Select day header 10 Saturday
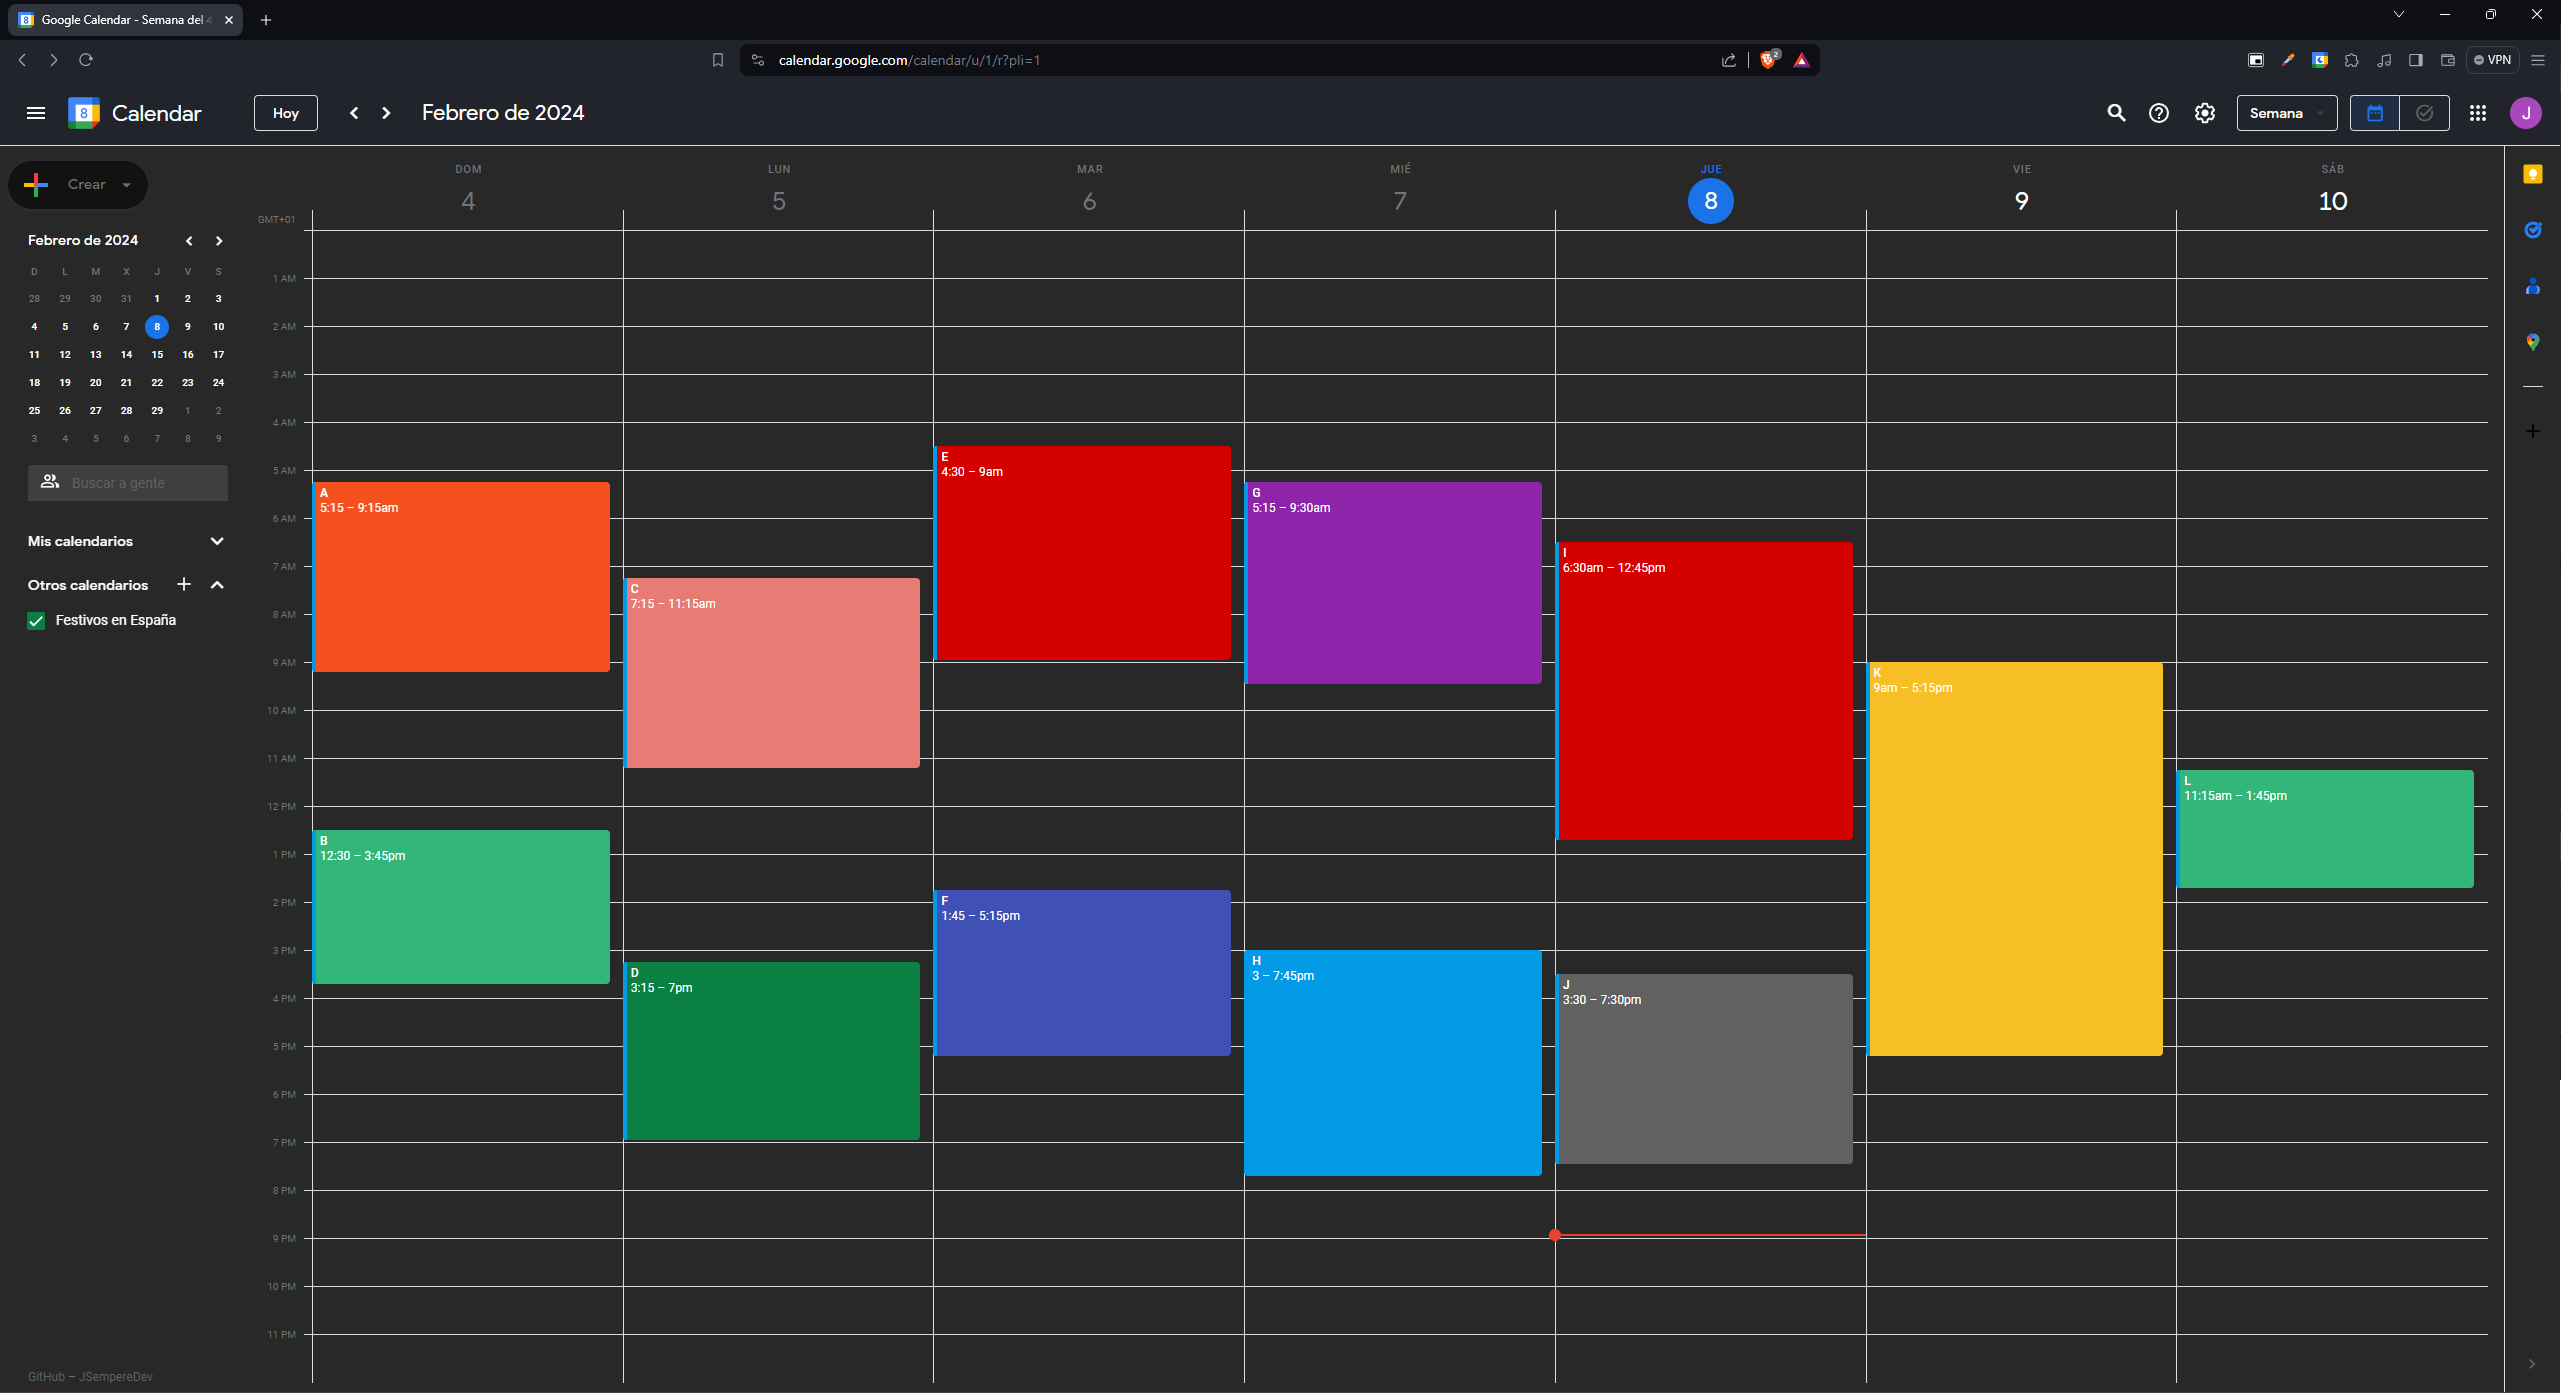The image size is (2561, 1393). (x=2332, y=201)
